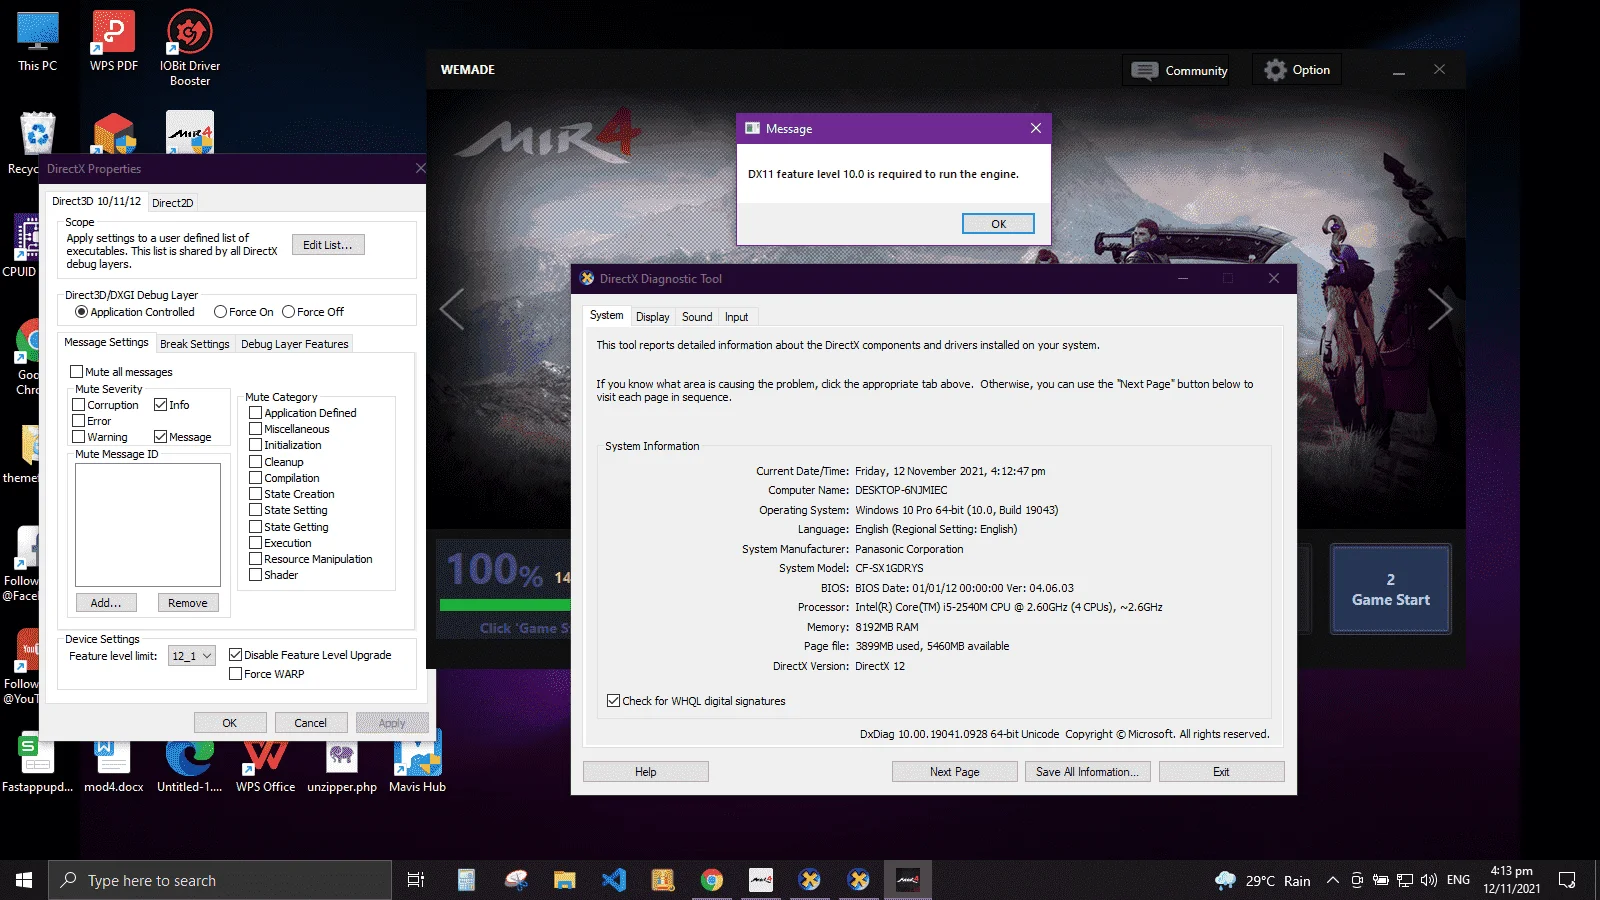Image resolution: width=1600 pixels, height=900 pixels.
Task: Open File Explorer from the taskbar
Action: coord(565,880)
